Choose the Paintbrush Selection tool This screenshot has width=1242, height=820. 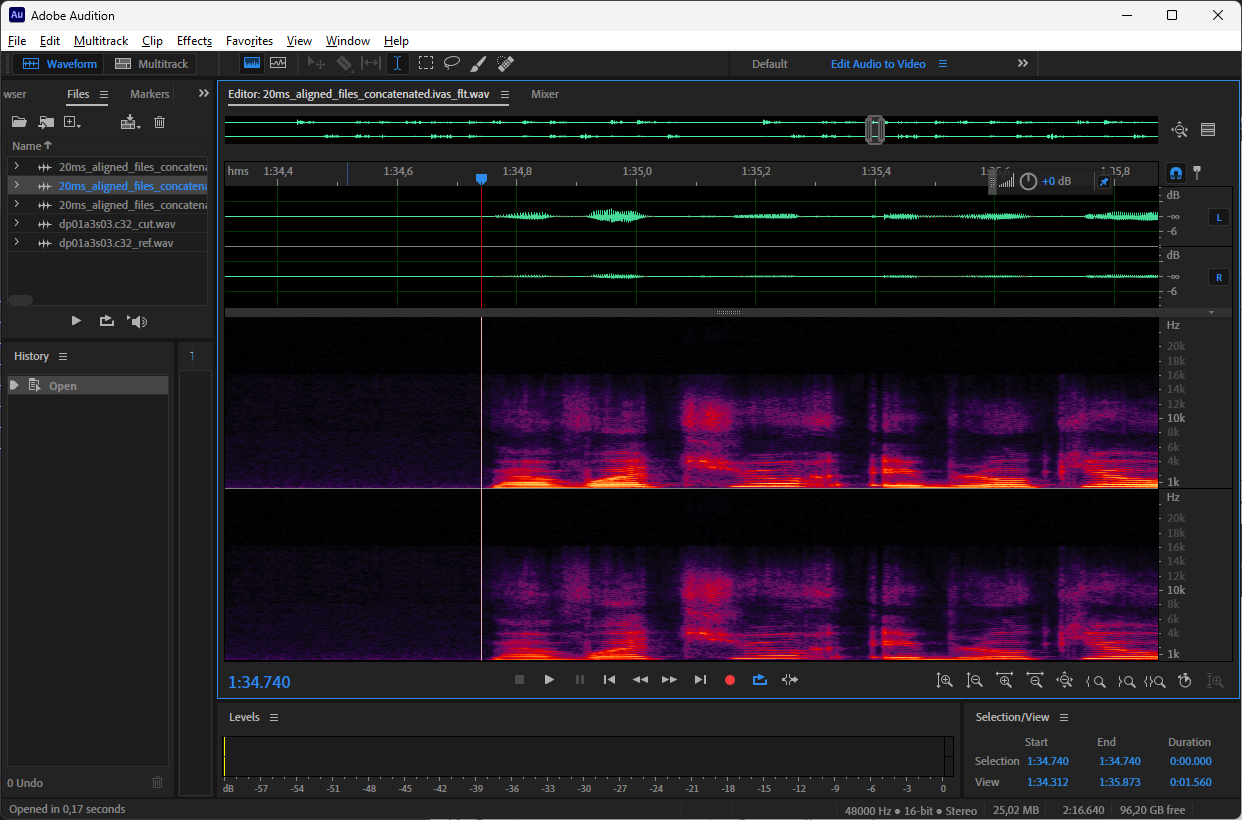478,63
